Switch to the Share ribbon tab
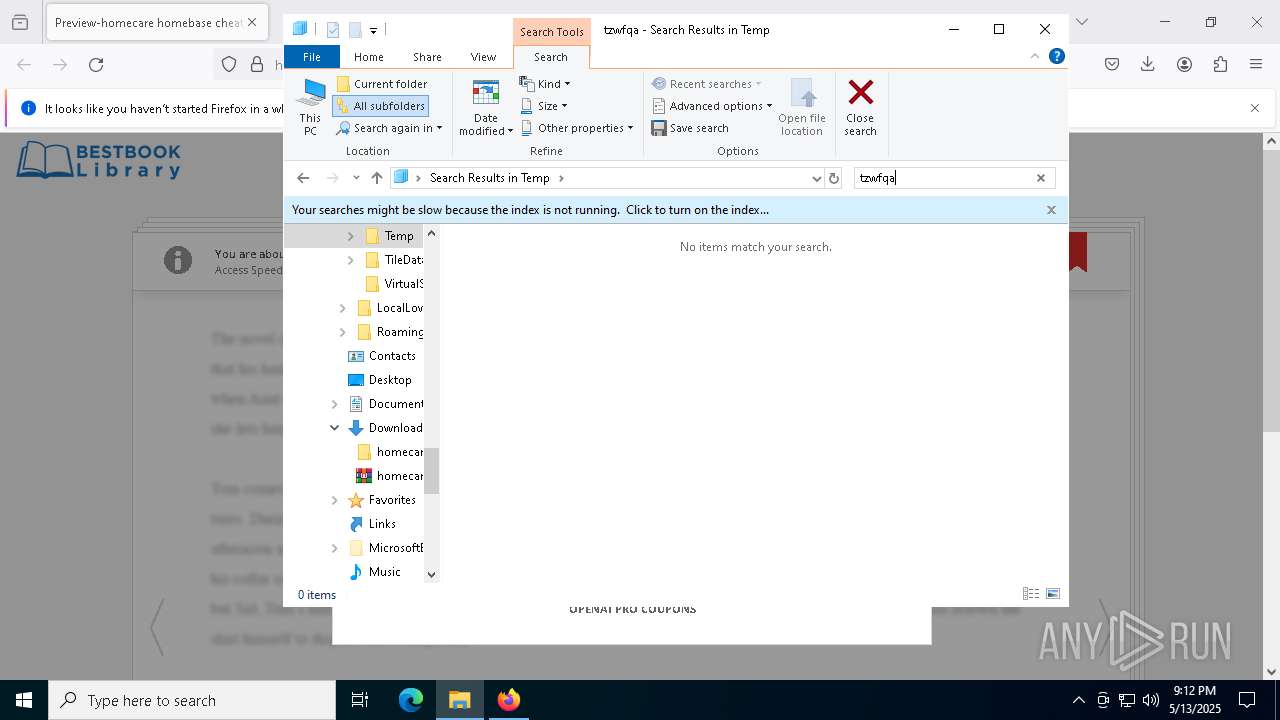 [427, 57]
